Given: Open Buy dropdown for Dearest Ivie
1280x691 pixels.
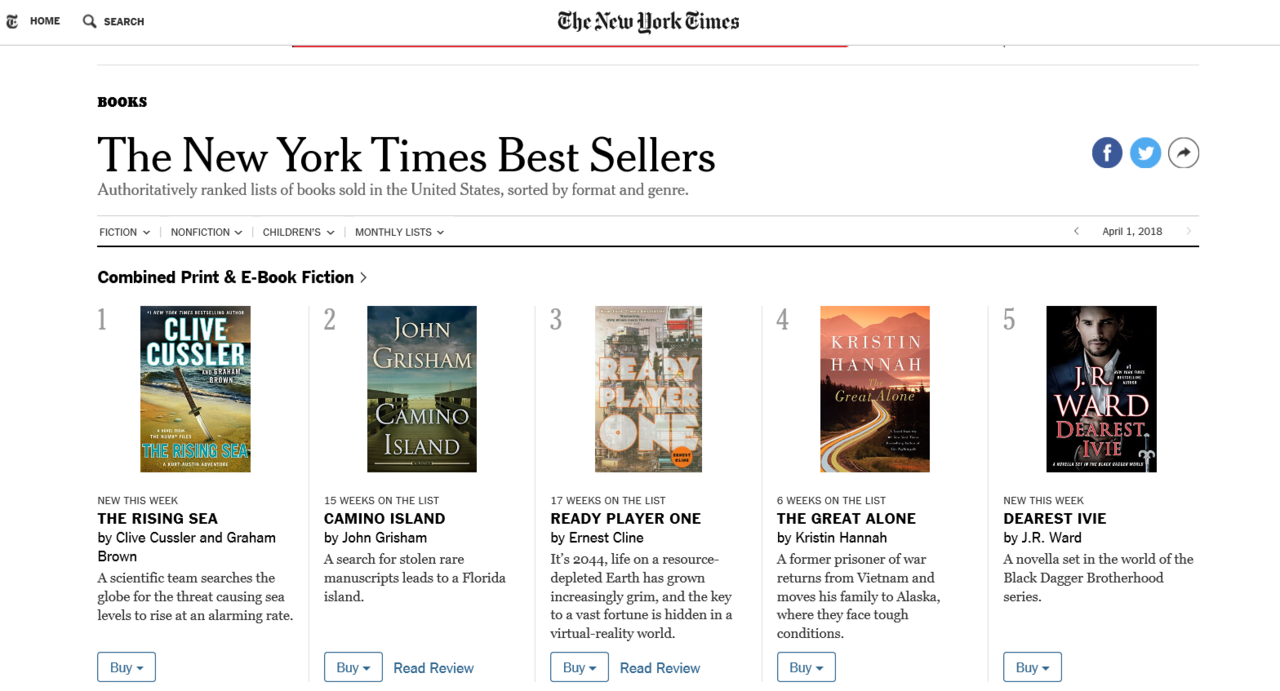Looking at the screenshot, I should pos(1032,667).
